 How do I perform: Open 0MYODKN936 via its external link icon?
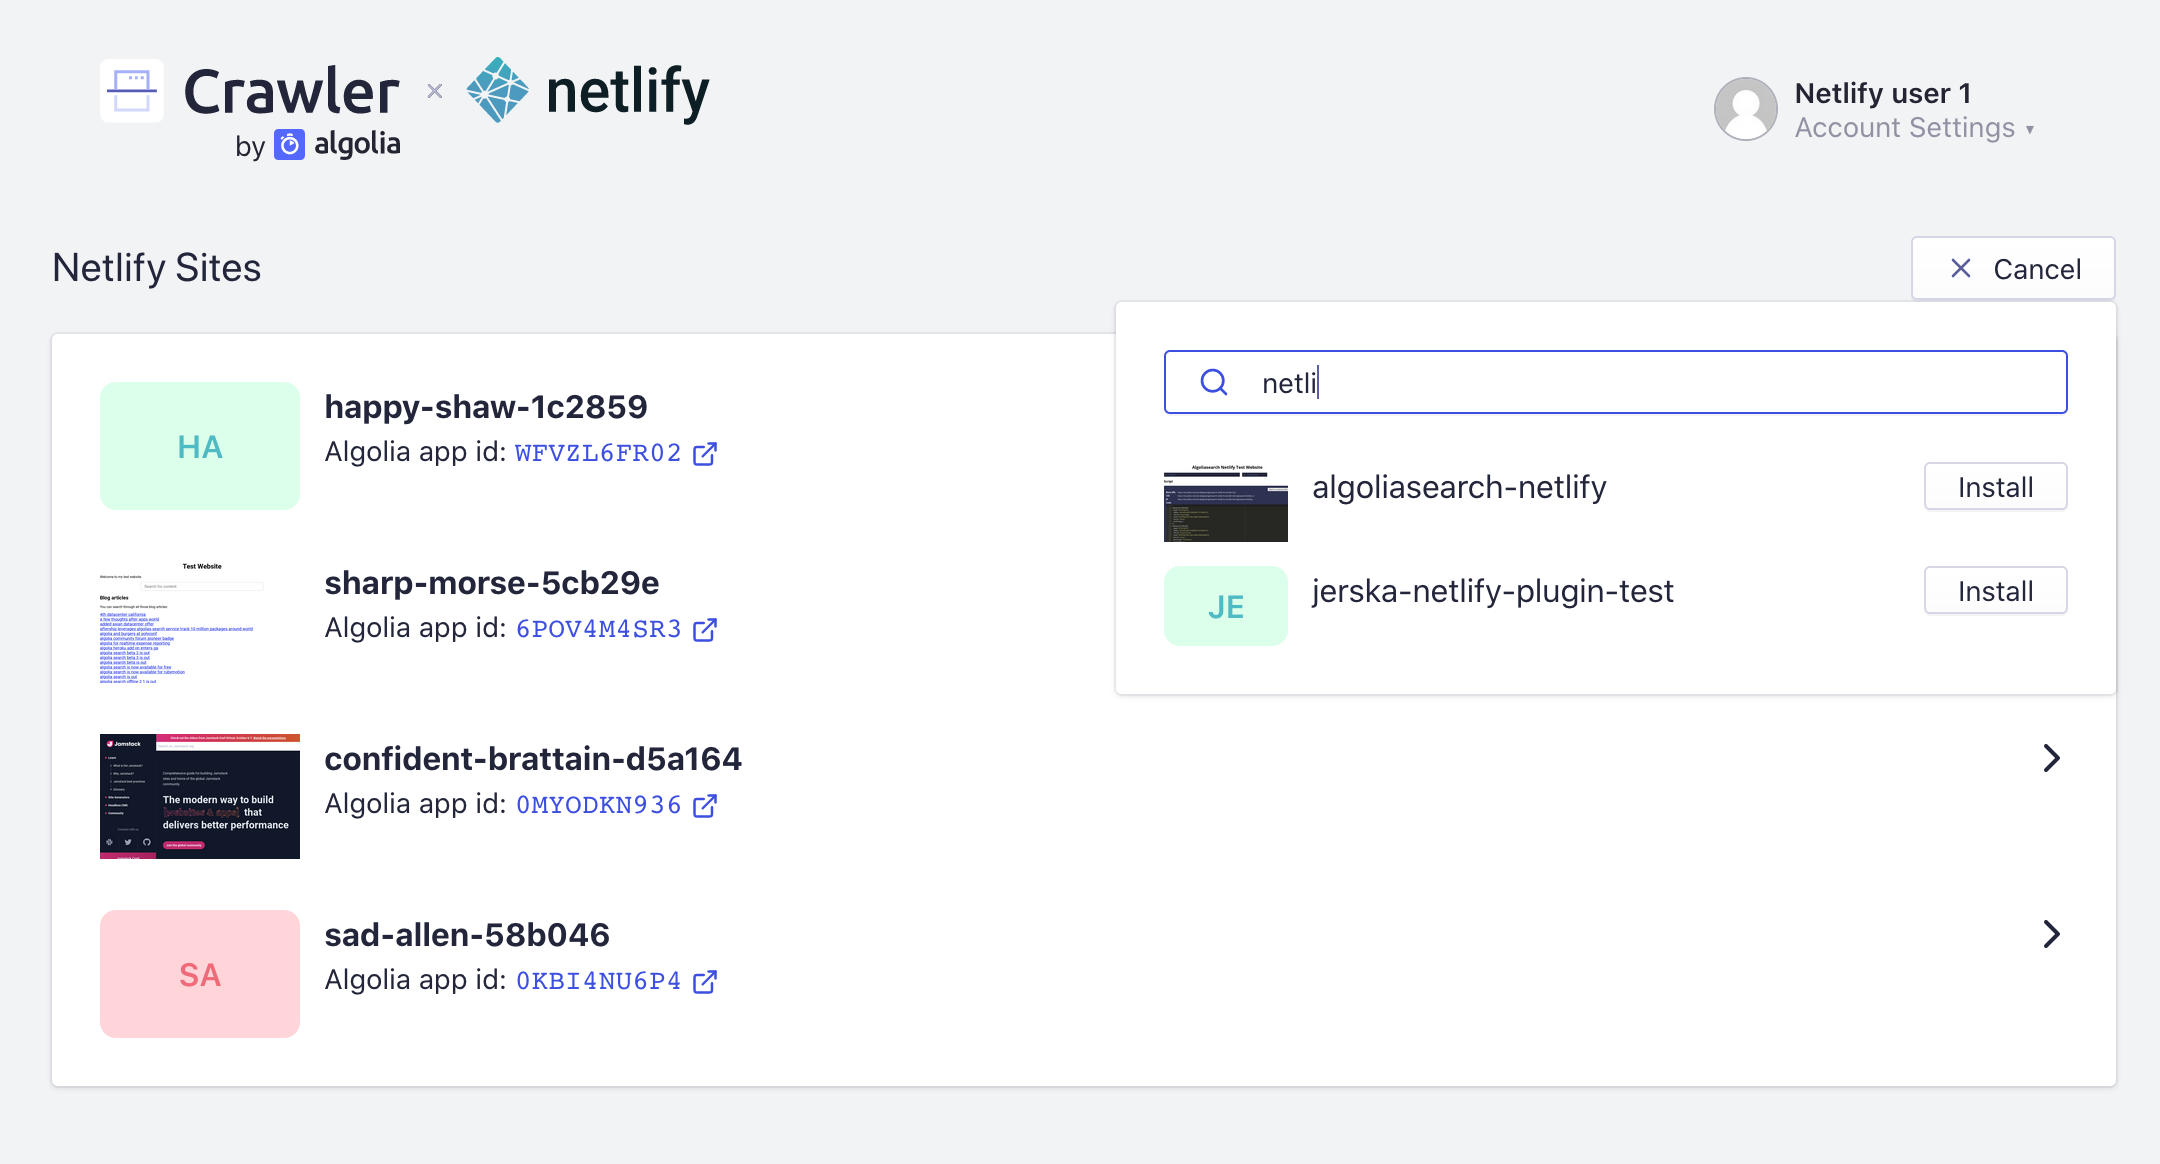pos(706,805)
